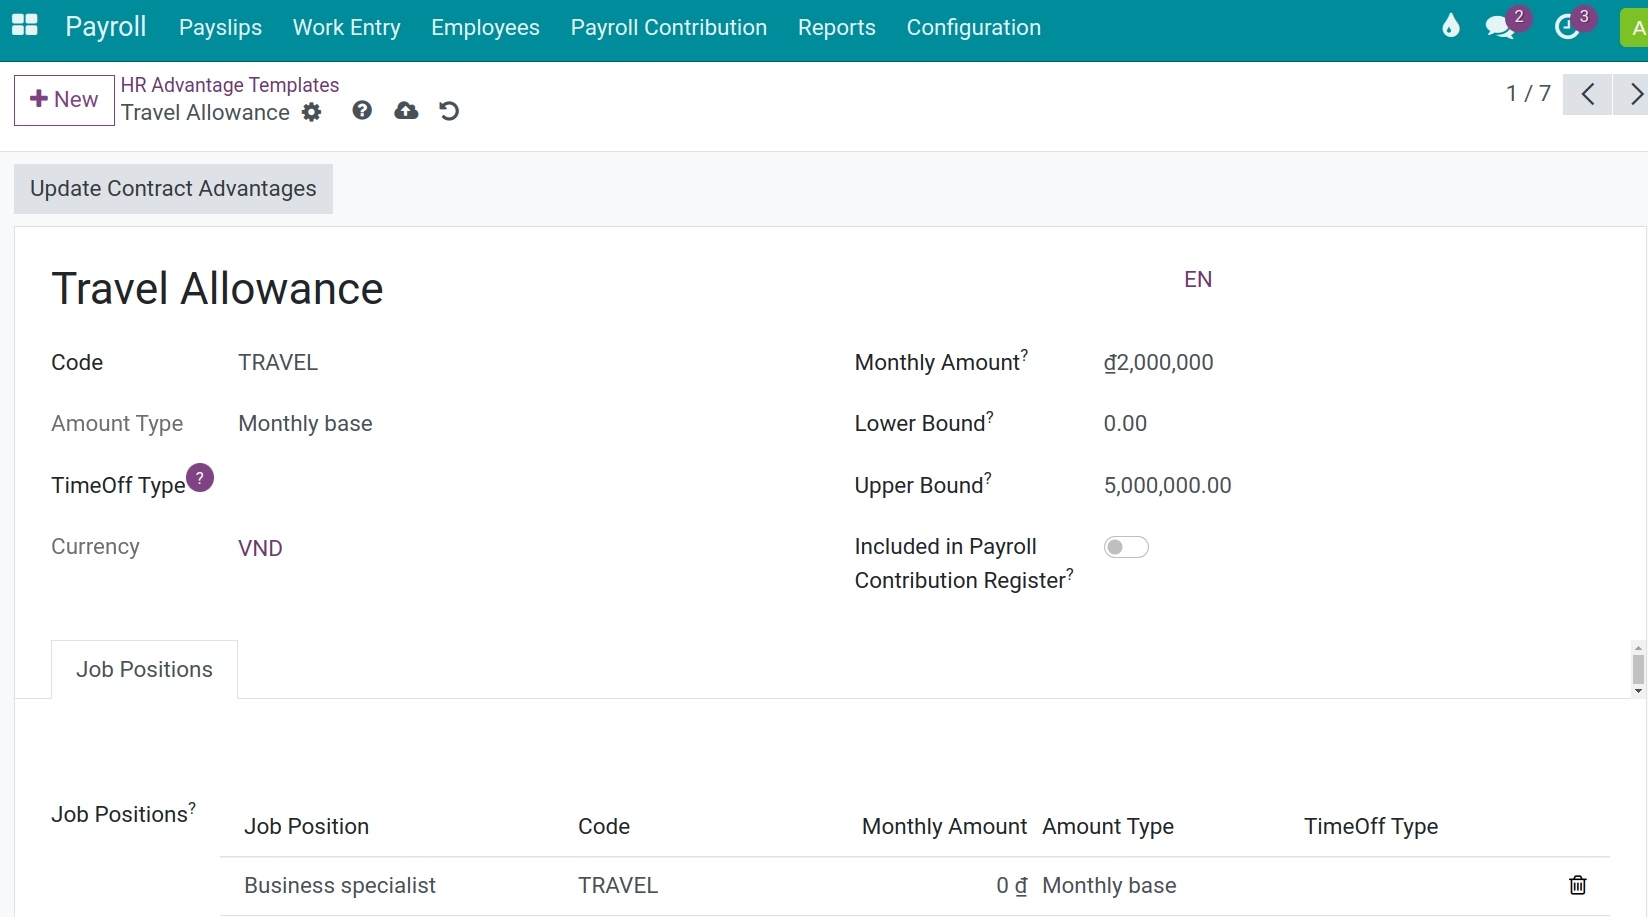The height and width of the screenshot is (917, 1648).
Task: Open the Payroll Contribution menu
Action: point(669,27)
